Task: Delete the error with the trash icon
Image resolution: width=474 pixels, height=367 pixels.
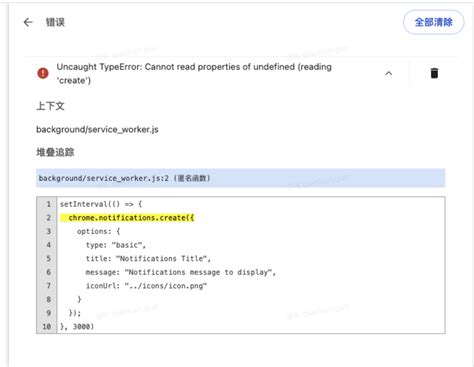Action: [x=434, y=73]
